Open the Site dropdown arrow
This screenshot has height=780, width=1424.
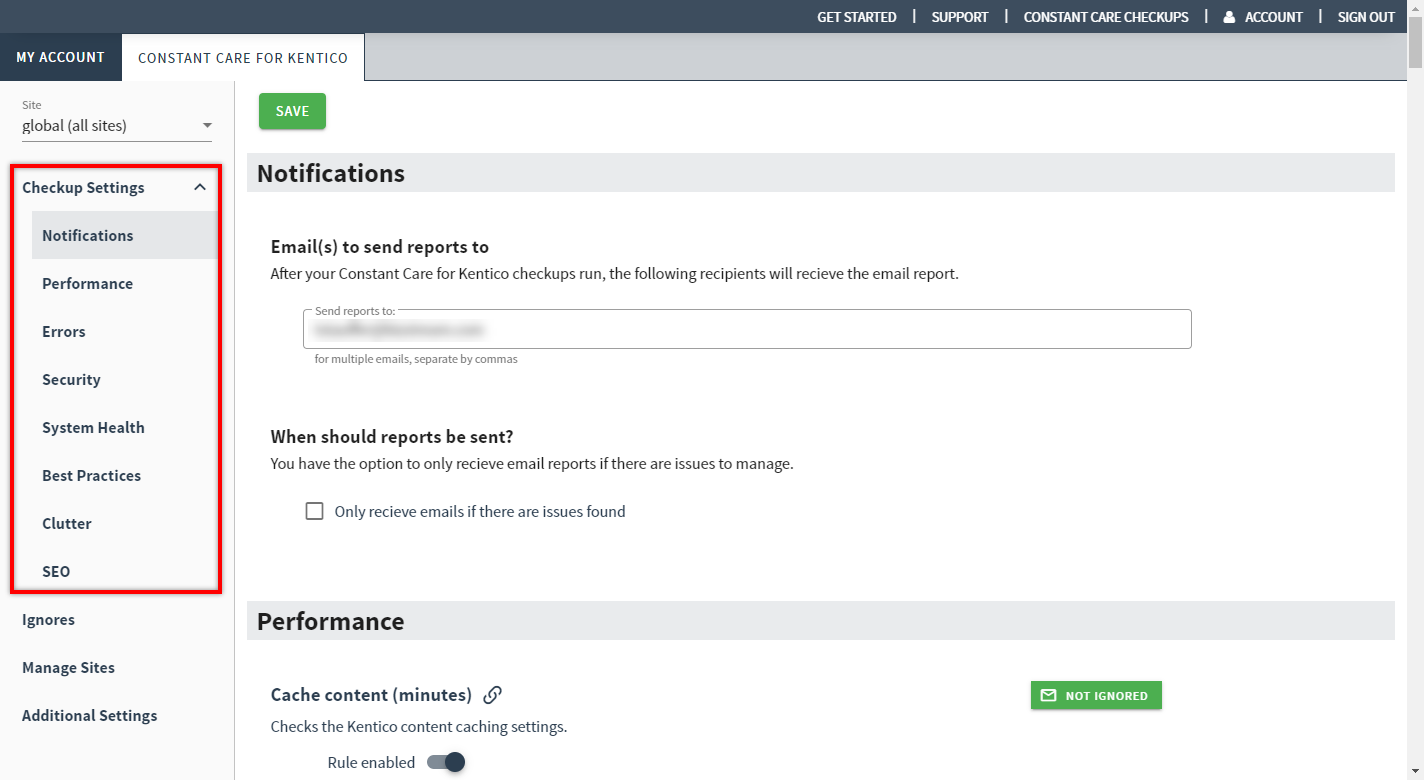tap(207, 126)
